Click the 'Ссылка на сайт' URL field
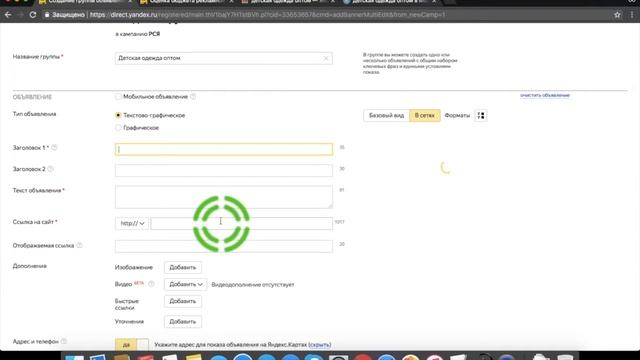This screenshot has width=640, height=360. pos(242,223)
